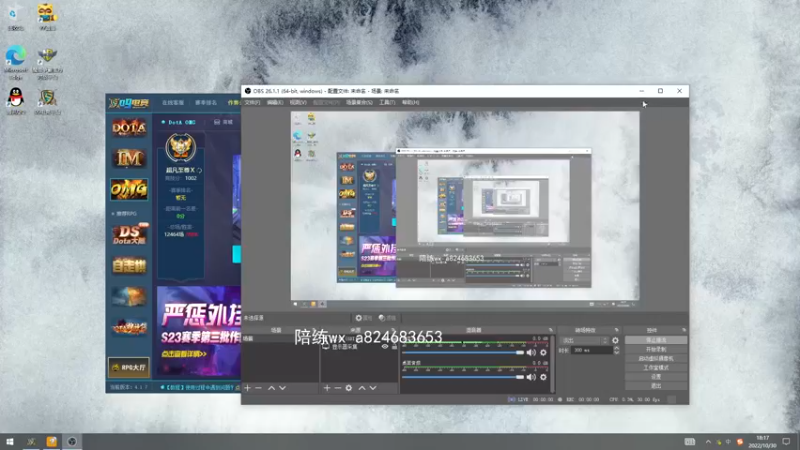This screenshot has height=450, width=800.
Task: Click the 桌面音频 volume slider
Action: coord(463,377)
